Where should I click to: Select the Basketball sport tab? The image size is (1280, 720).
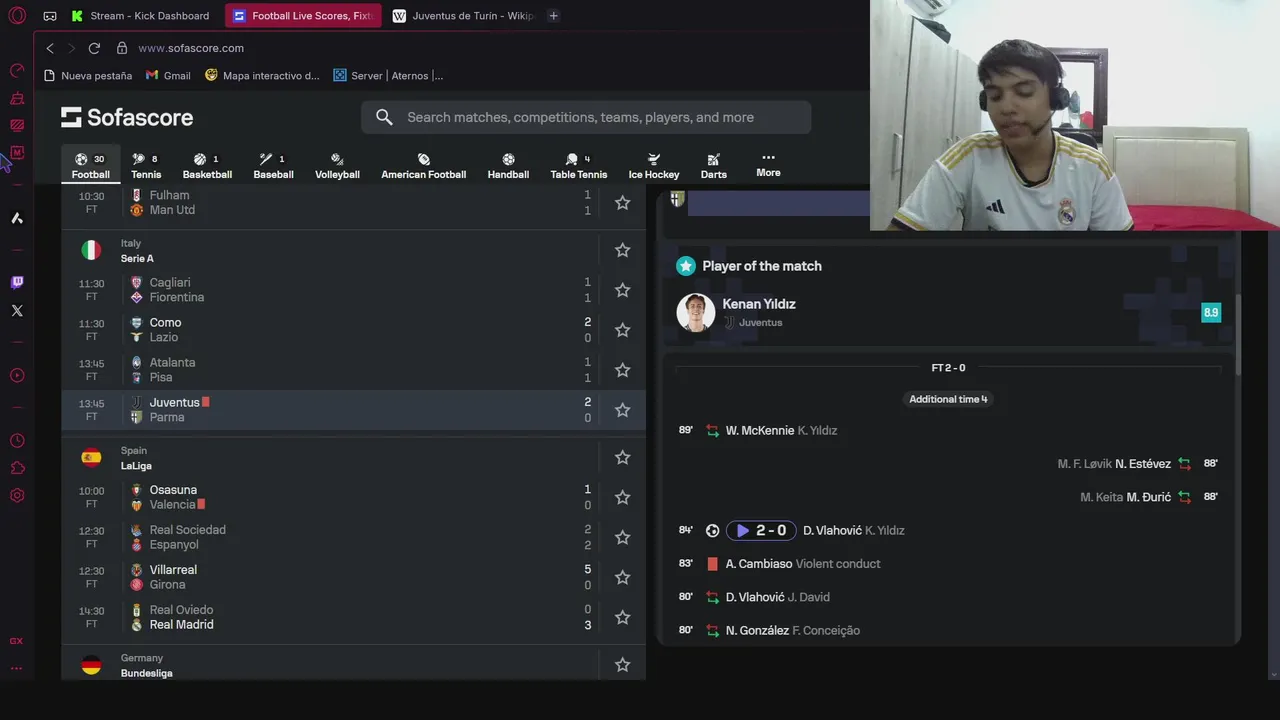207,166
